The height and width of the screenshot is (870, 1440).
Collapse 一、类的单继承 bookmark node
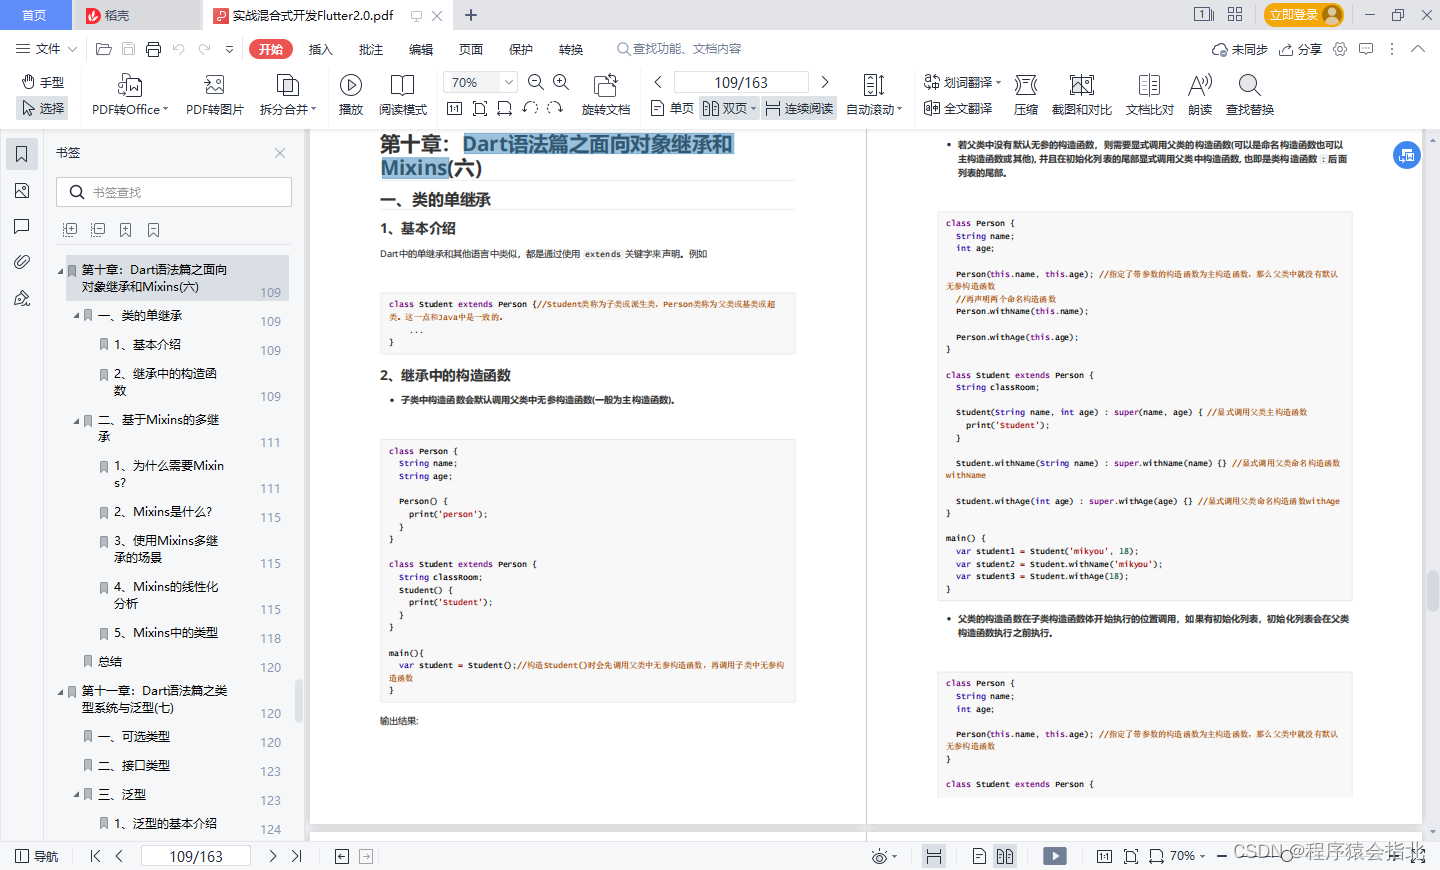[x=76, y=316]
